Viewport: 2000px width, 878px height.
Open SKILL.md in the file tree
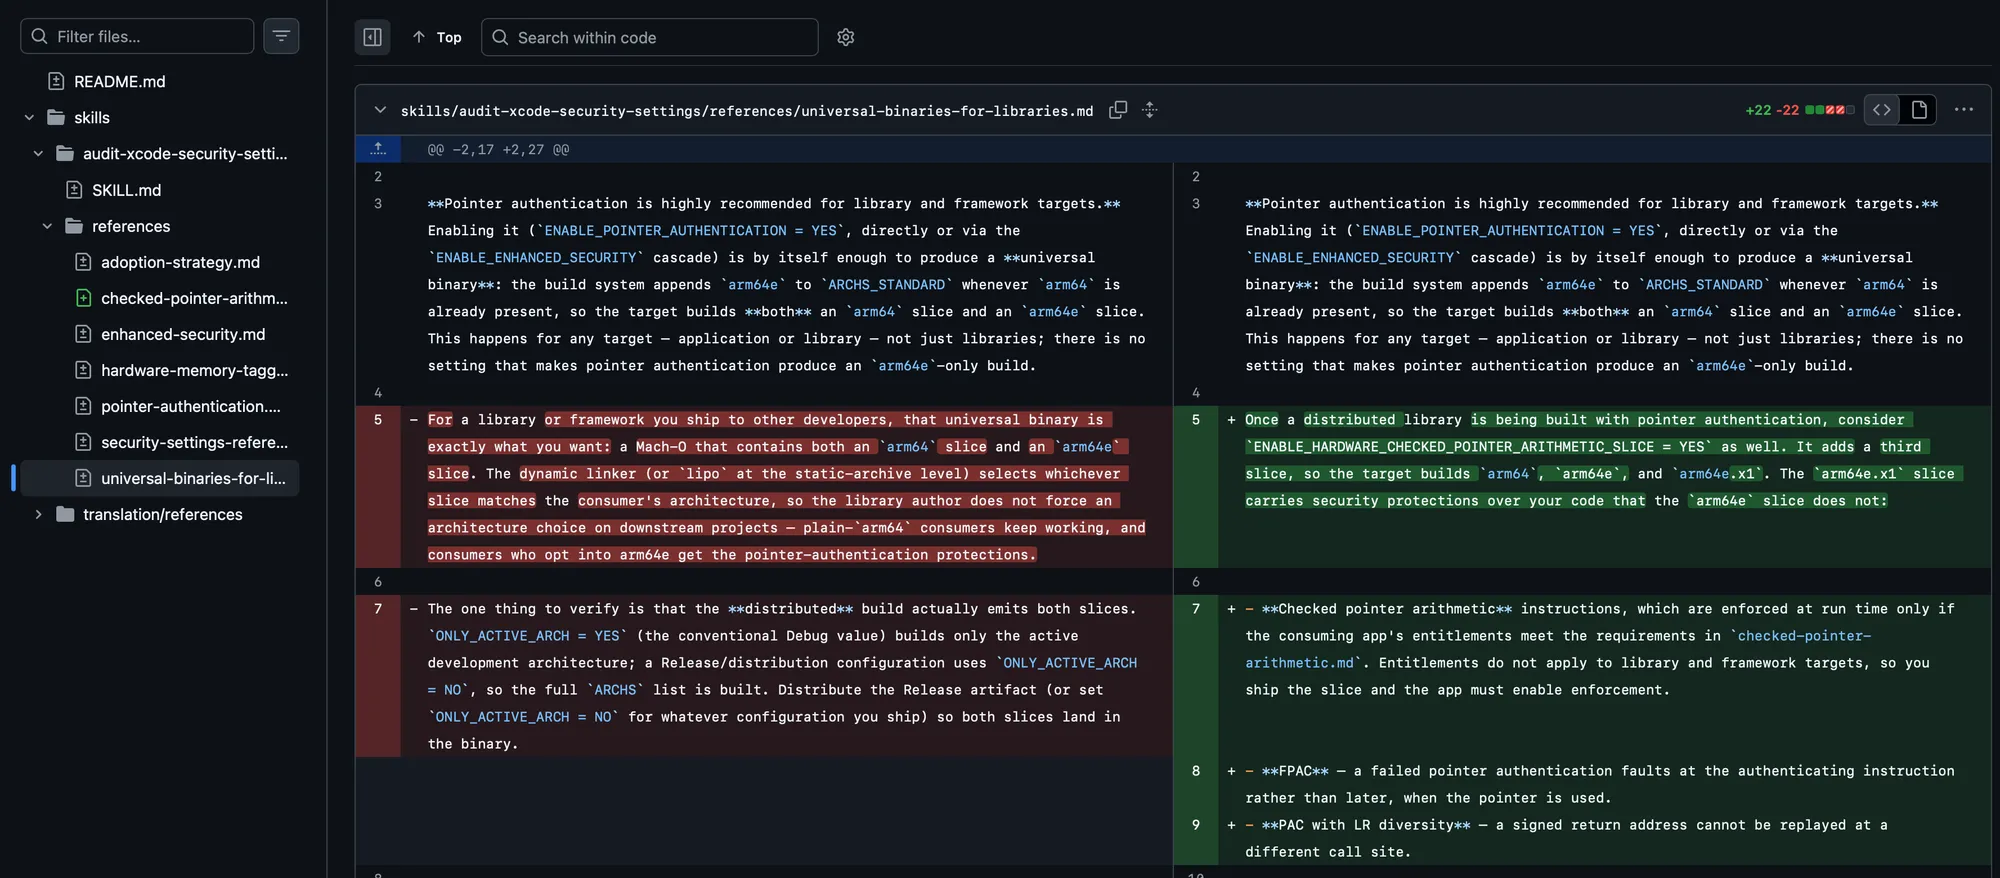pos(126,190)
